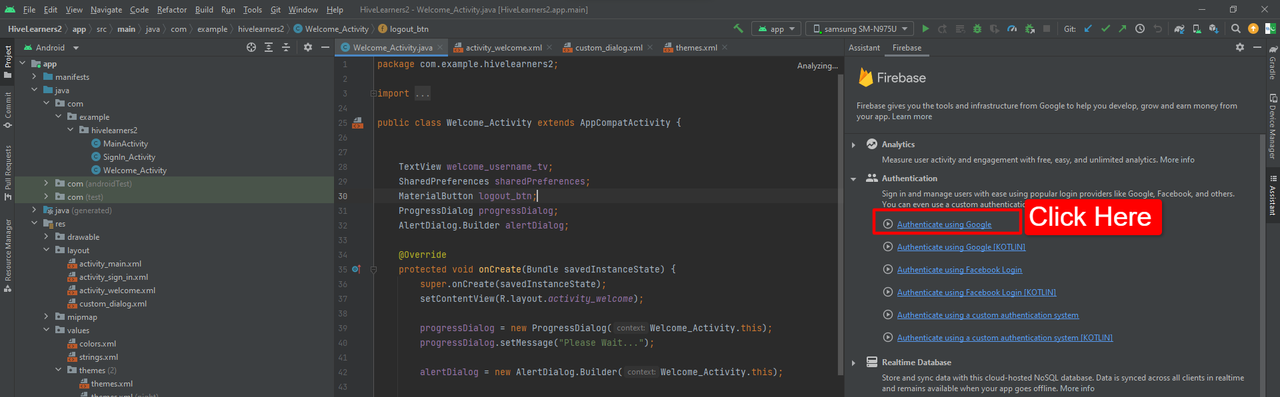Select colors.xml under values

click(92, 344)
